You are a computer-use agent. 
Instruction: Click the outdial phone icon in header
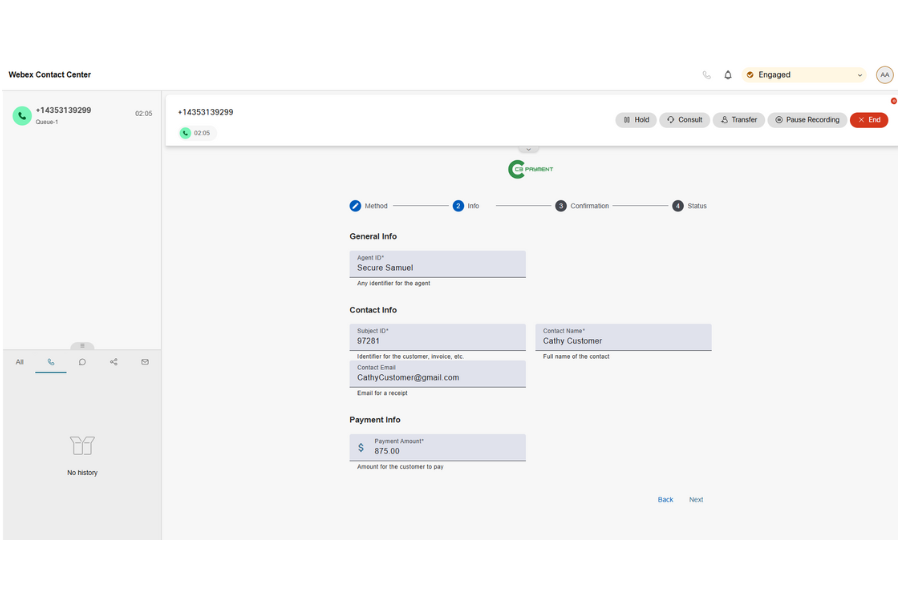click(707, 75)
